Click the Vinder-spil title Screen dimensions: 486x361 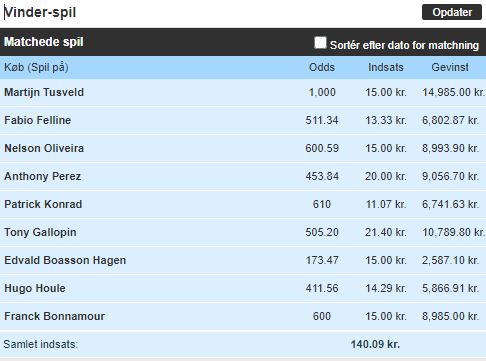pos(40,12)
